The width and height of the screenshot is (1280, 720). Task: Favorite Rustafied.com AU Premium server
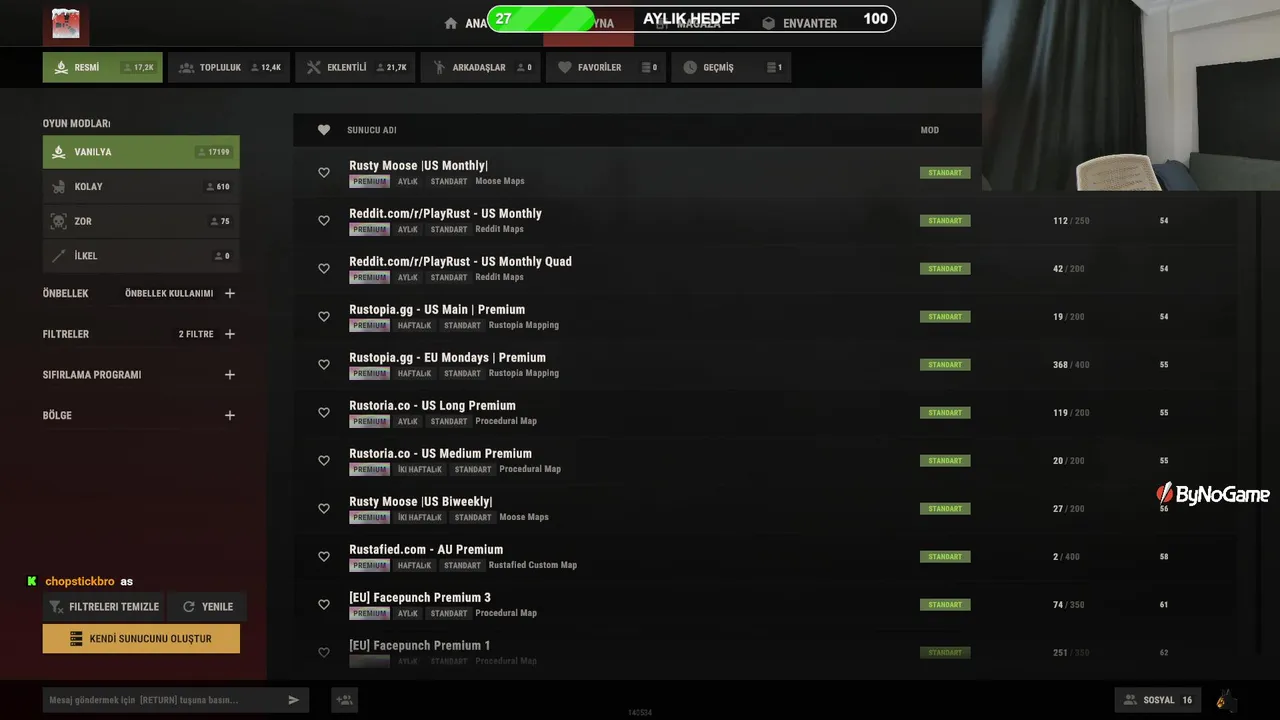pos(324,557)
